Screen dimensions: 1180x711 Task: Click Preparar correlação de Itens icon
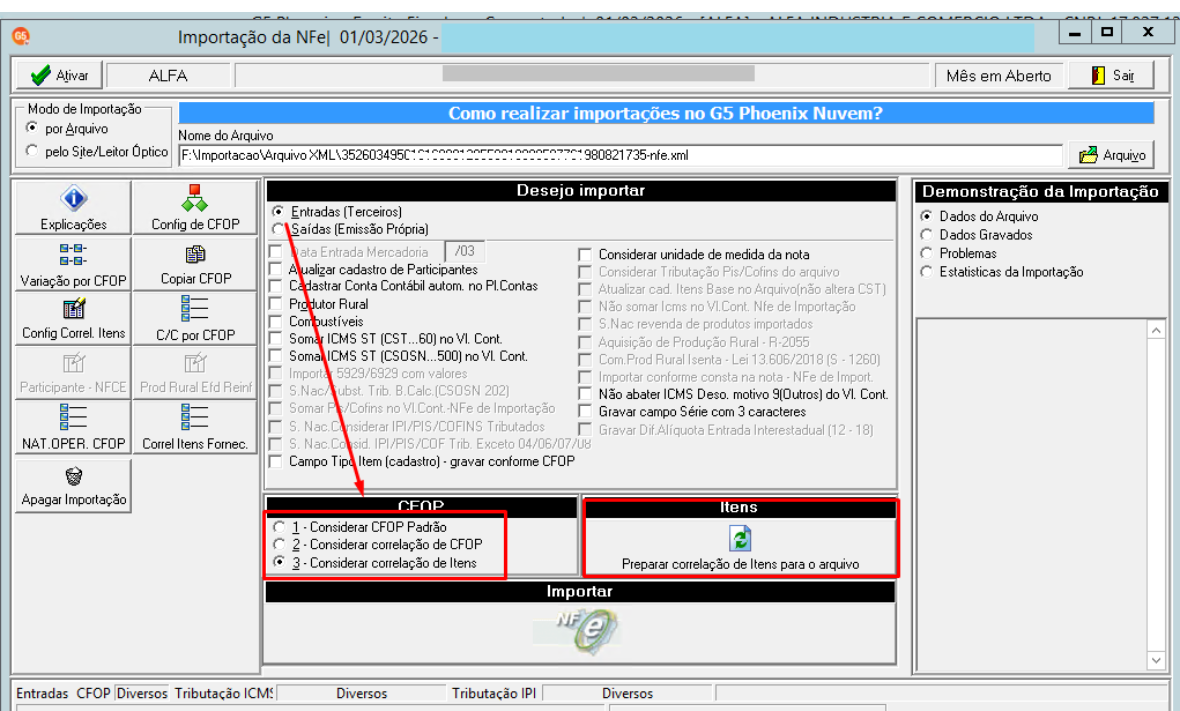[x=741, y=539]
